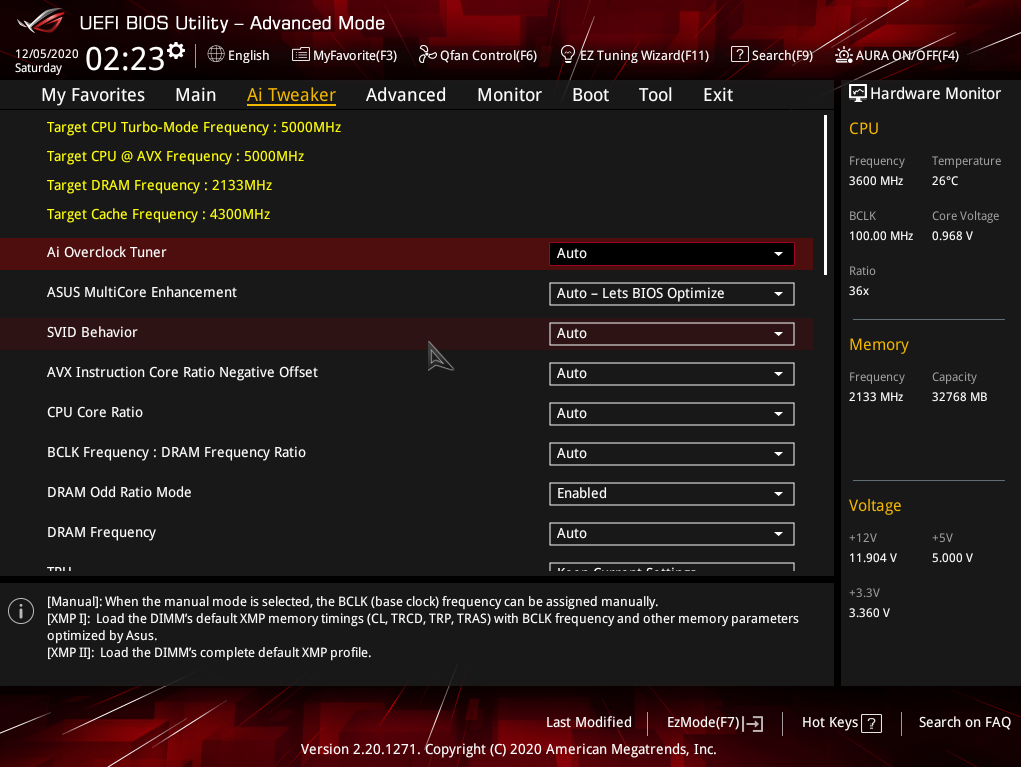Open the Ai Overclock Tuner dropdown

coord(671,254)
